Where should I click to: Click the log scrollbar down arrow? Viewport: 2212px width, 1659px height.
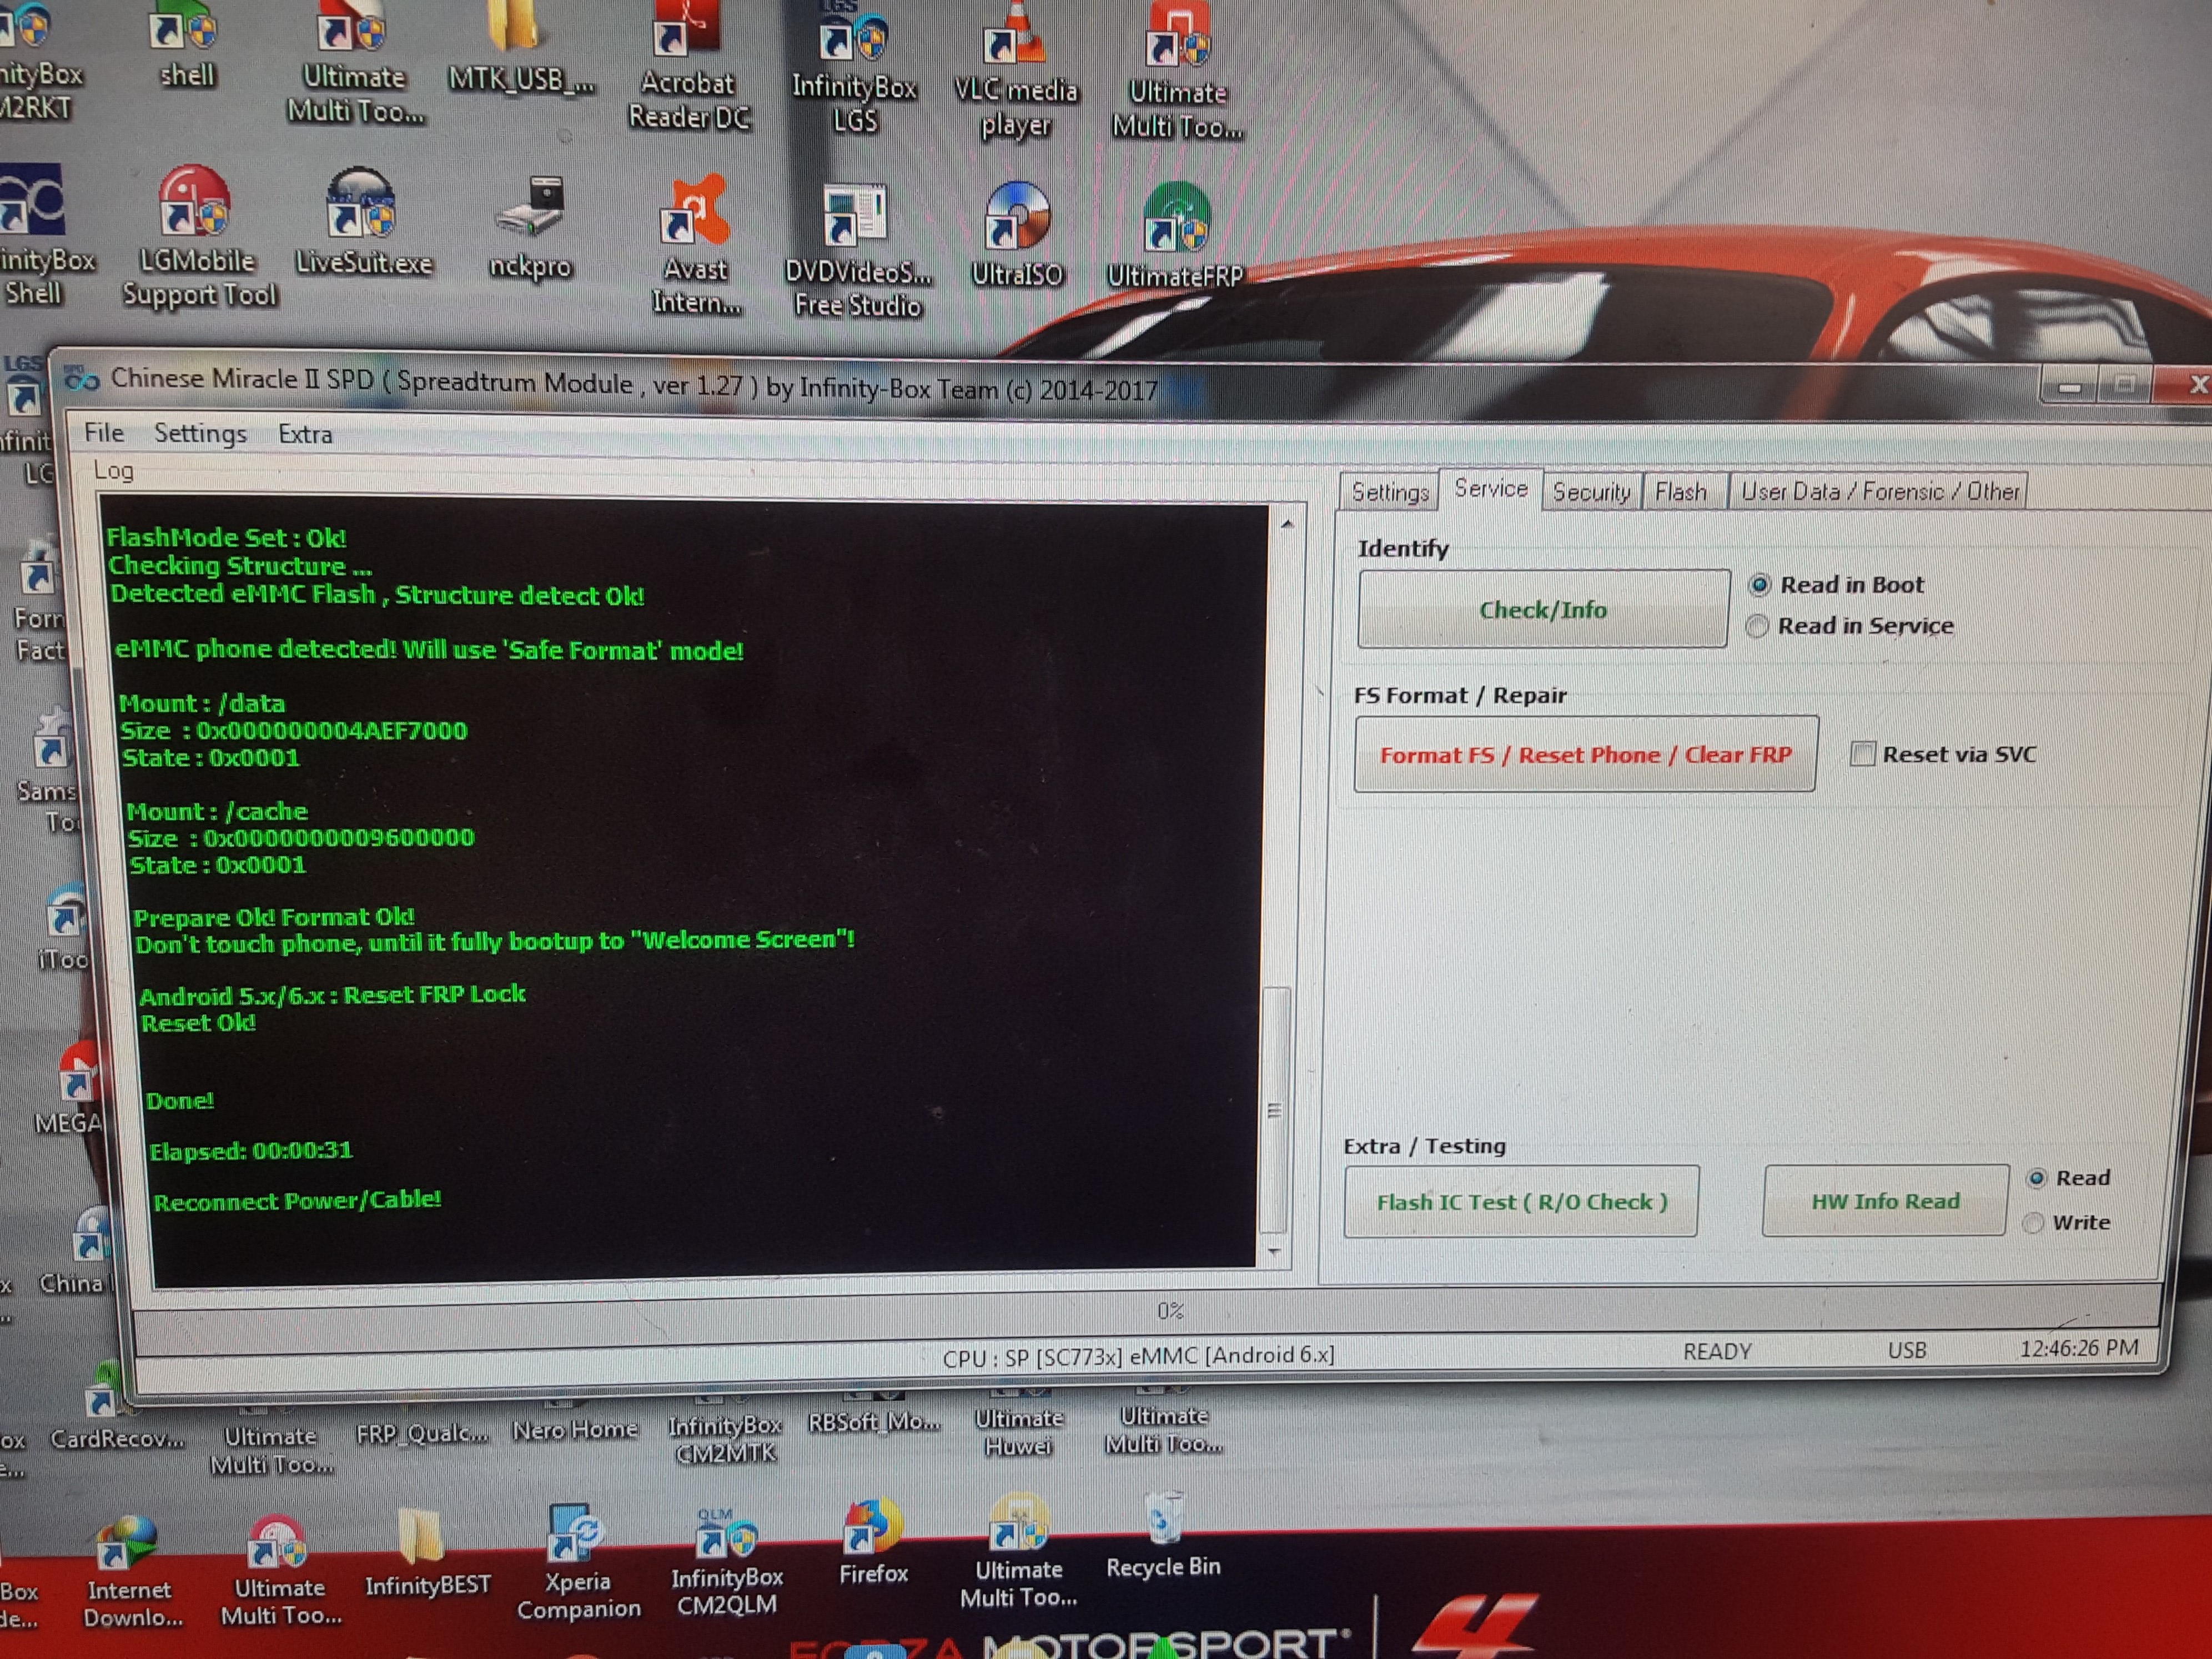point(1274,1250)
